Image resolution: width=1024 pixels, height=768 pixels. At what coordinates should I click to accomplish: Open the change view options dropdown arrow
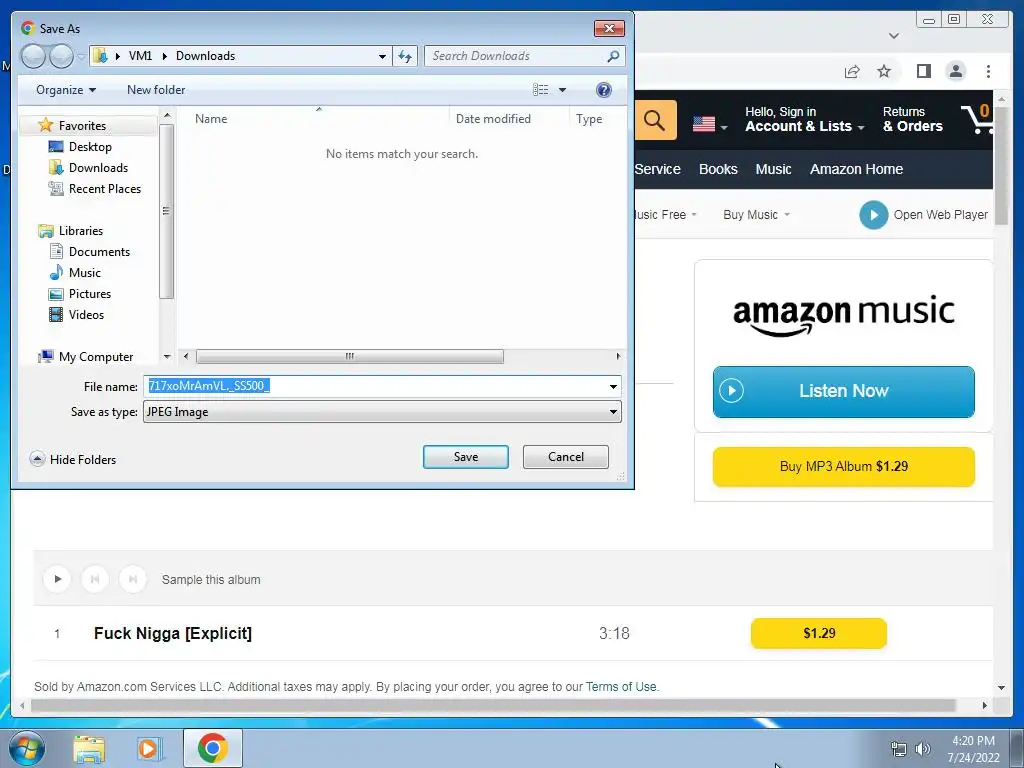pos(562,90)
